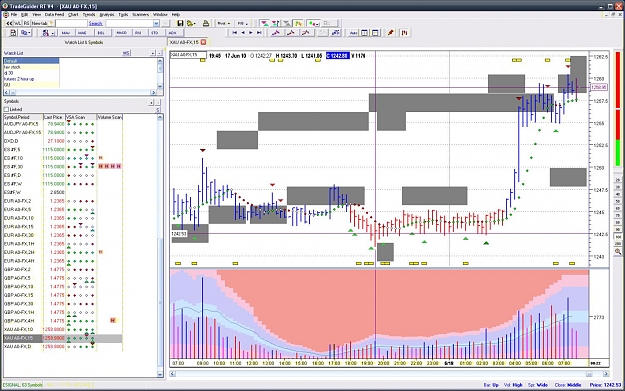Select the 'futures 2 hour up' watch list
Image resolution: width=625 pixels, height=391 pixels.
pyautogui.click(x=31, y=79)
